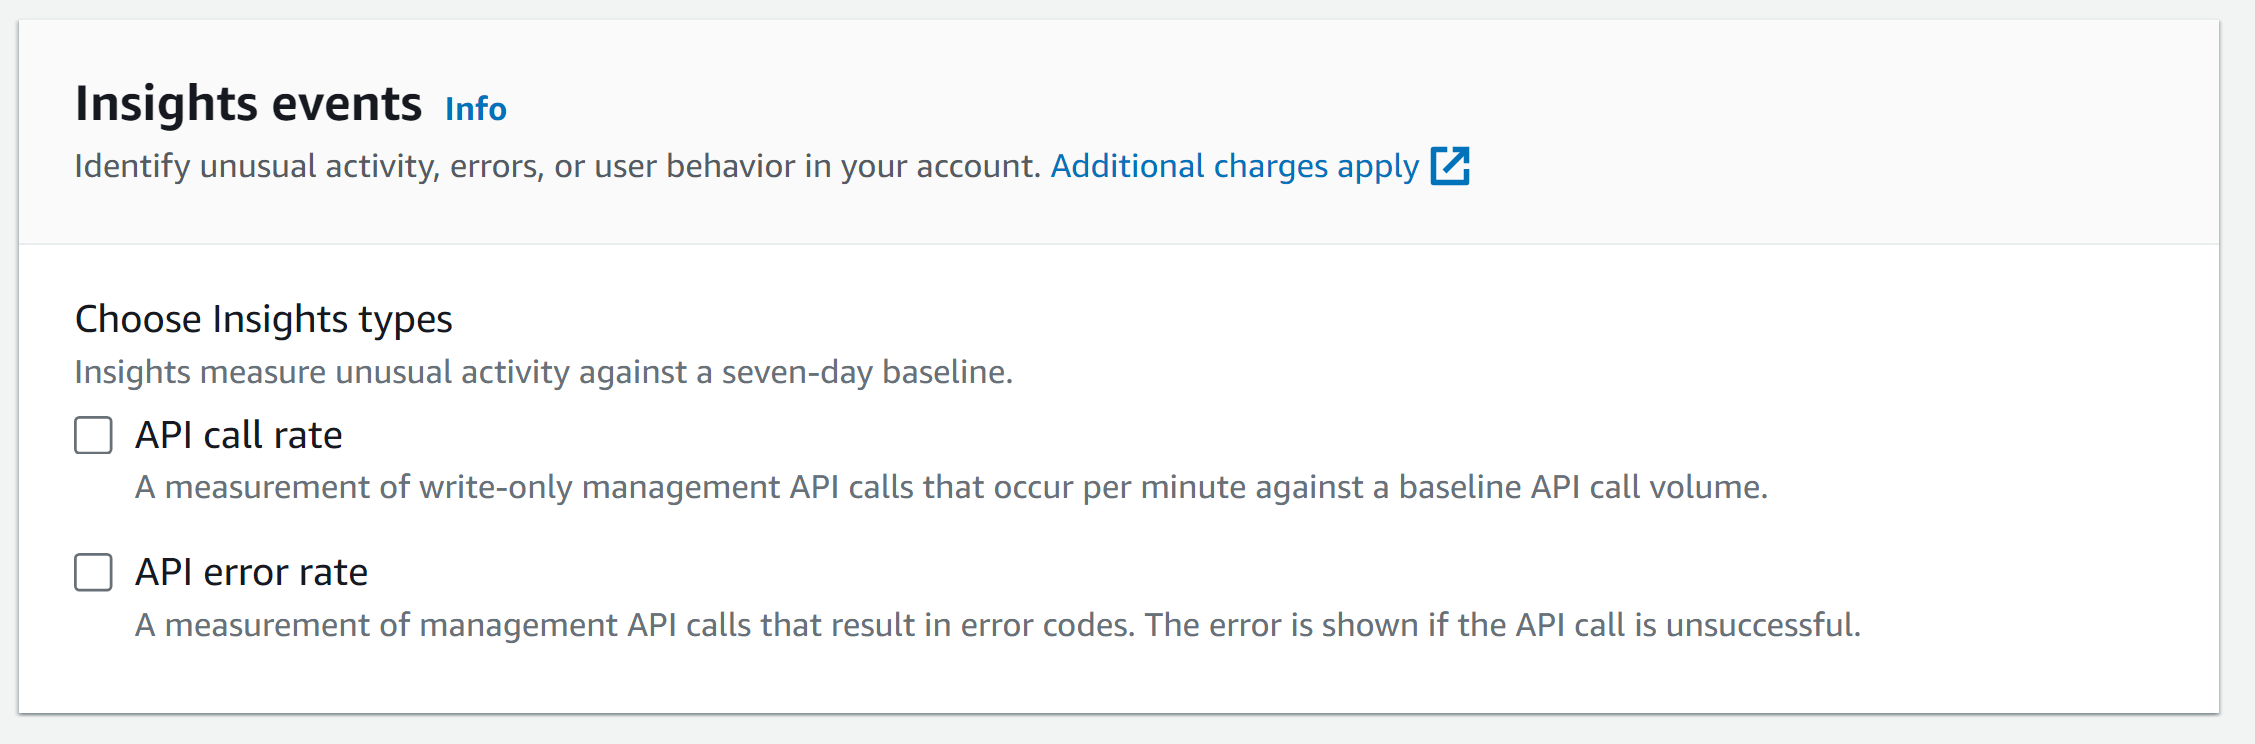Click the phrase baseline API call volume

point(1582,488)
